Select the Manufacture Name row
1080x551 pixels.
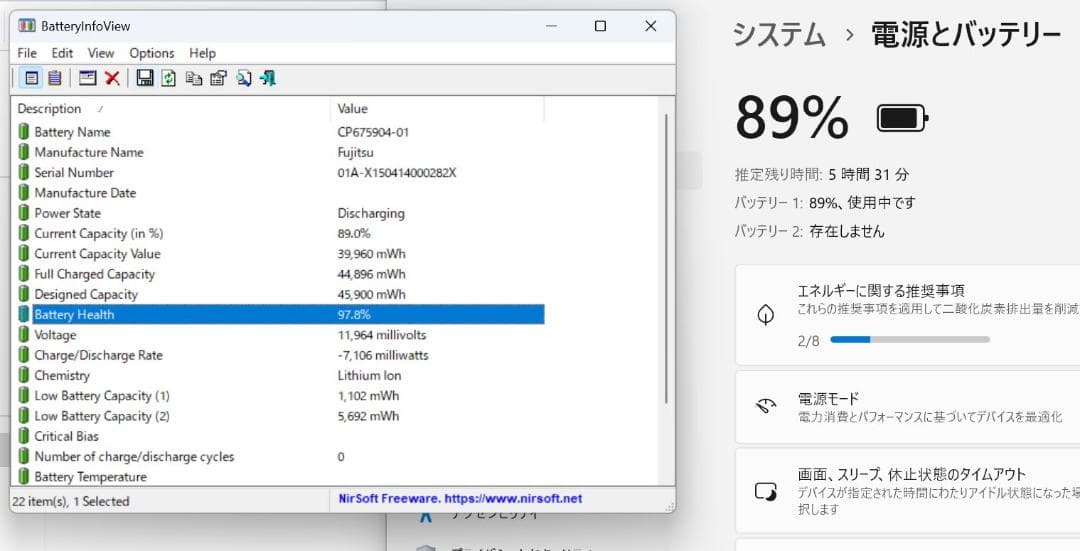point(278,152)
